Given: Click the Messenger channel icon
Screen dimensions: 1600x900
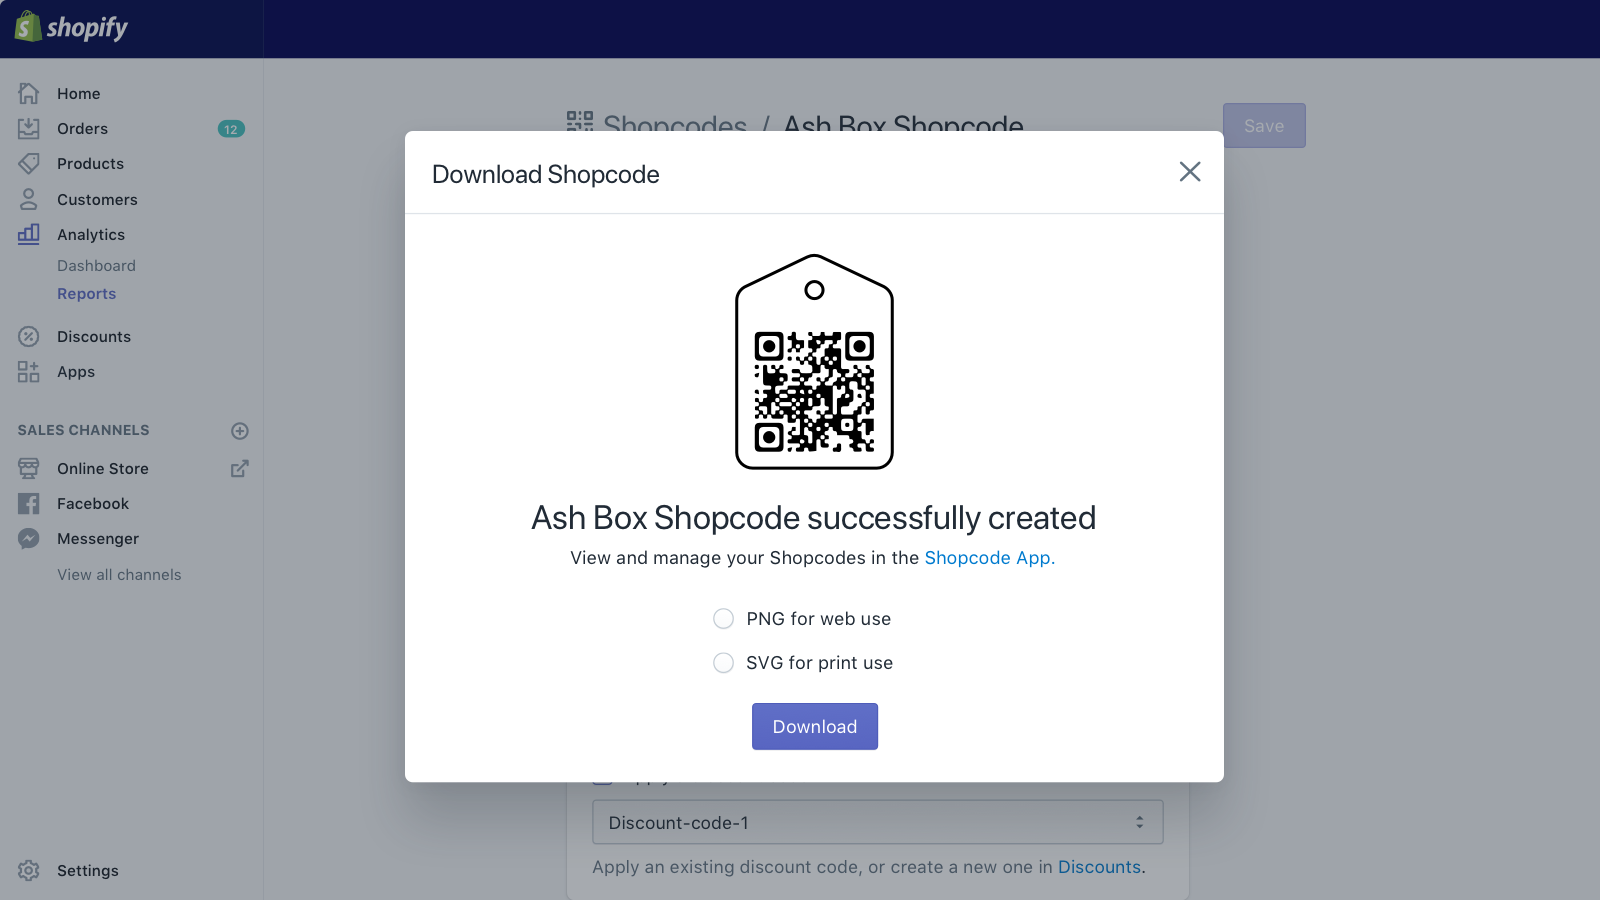Looking at the screenshot, I should (x=28, y=538).
